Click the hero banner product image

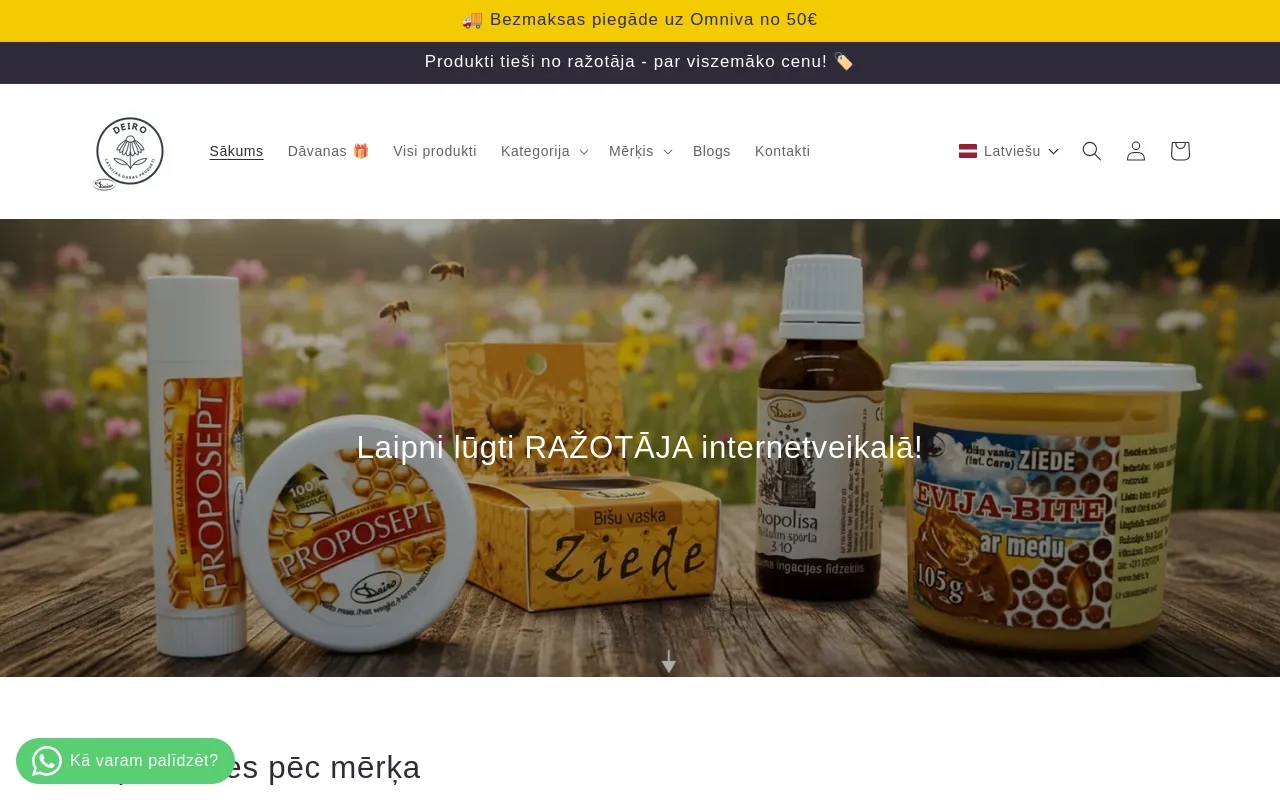pos(640,448)
